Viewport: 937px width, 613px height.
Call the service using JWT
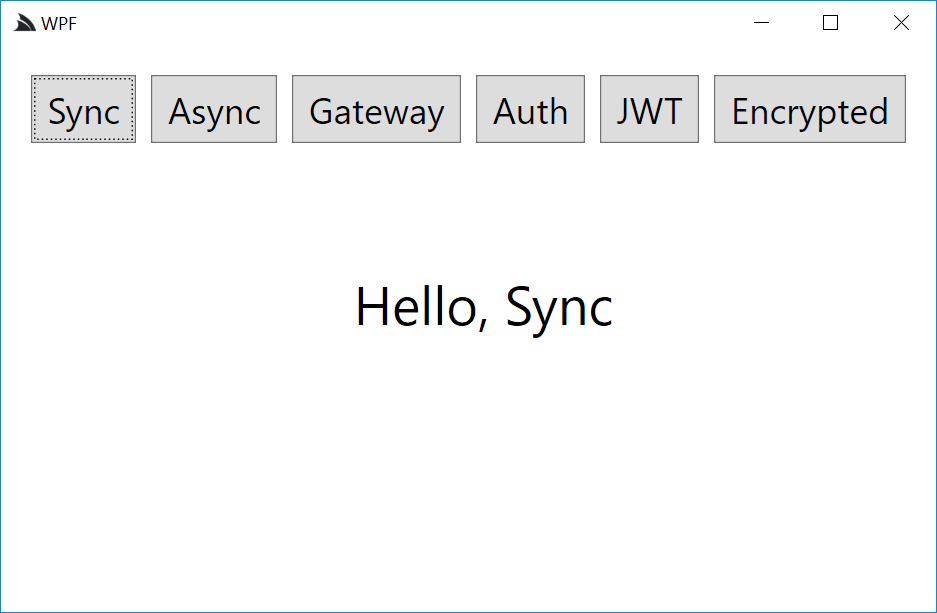(649, 109)
